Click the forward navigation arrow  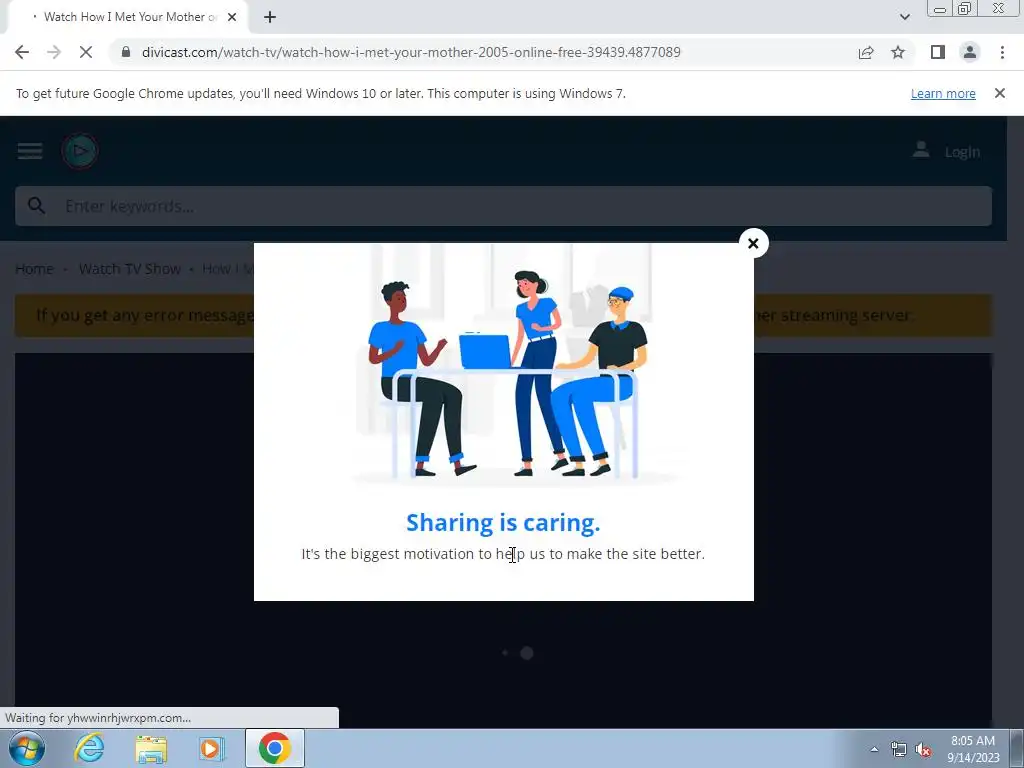pyautogui.click(x=54, y=52)
